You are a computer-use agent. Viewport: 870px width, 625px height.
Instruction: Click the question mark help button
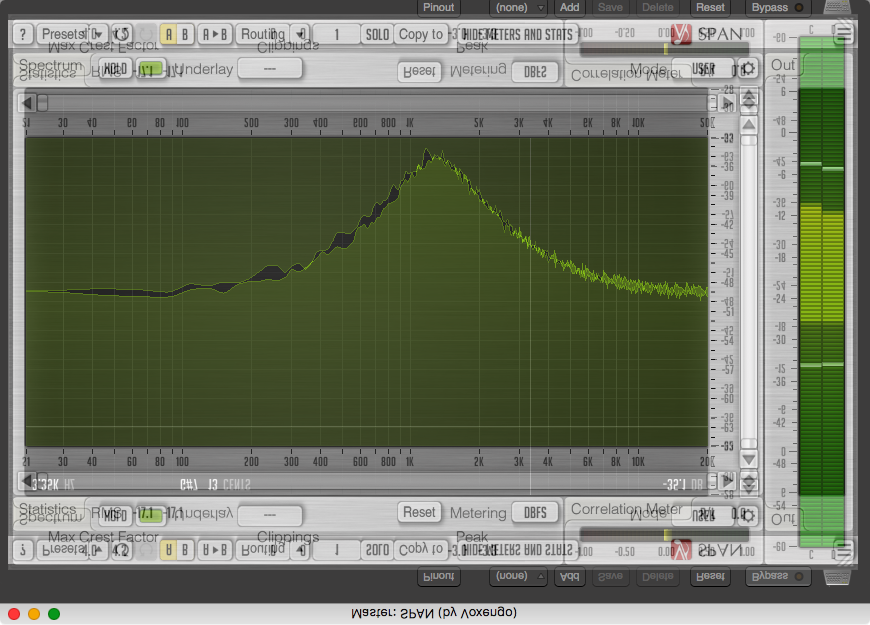point(23,34)
